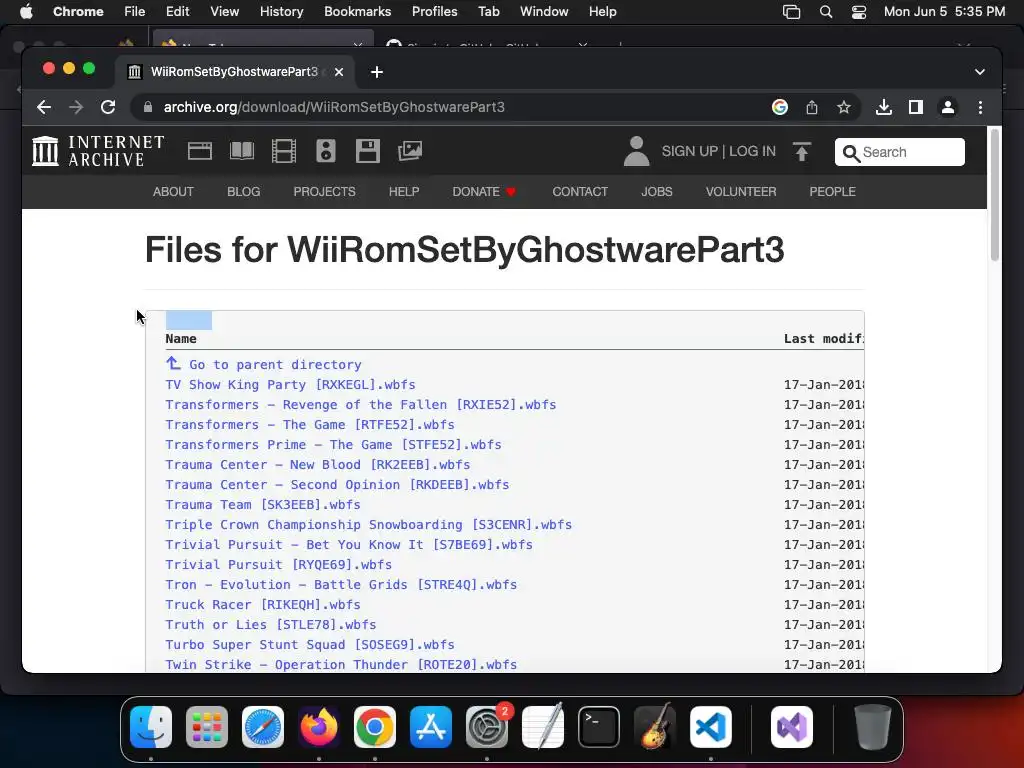Open Spotlight search in the menu bar
Viewport: 1024px width, 768px height.
(x=825, y=12)
